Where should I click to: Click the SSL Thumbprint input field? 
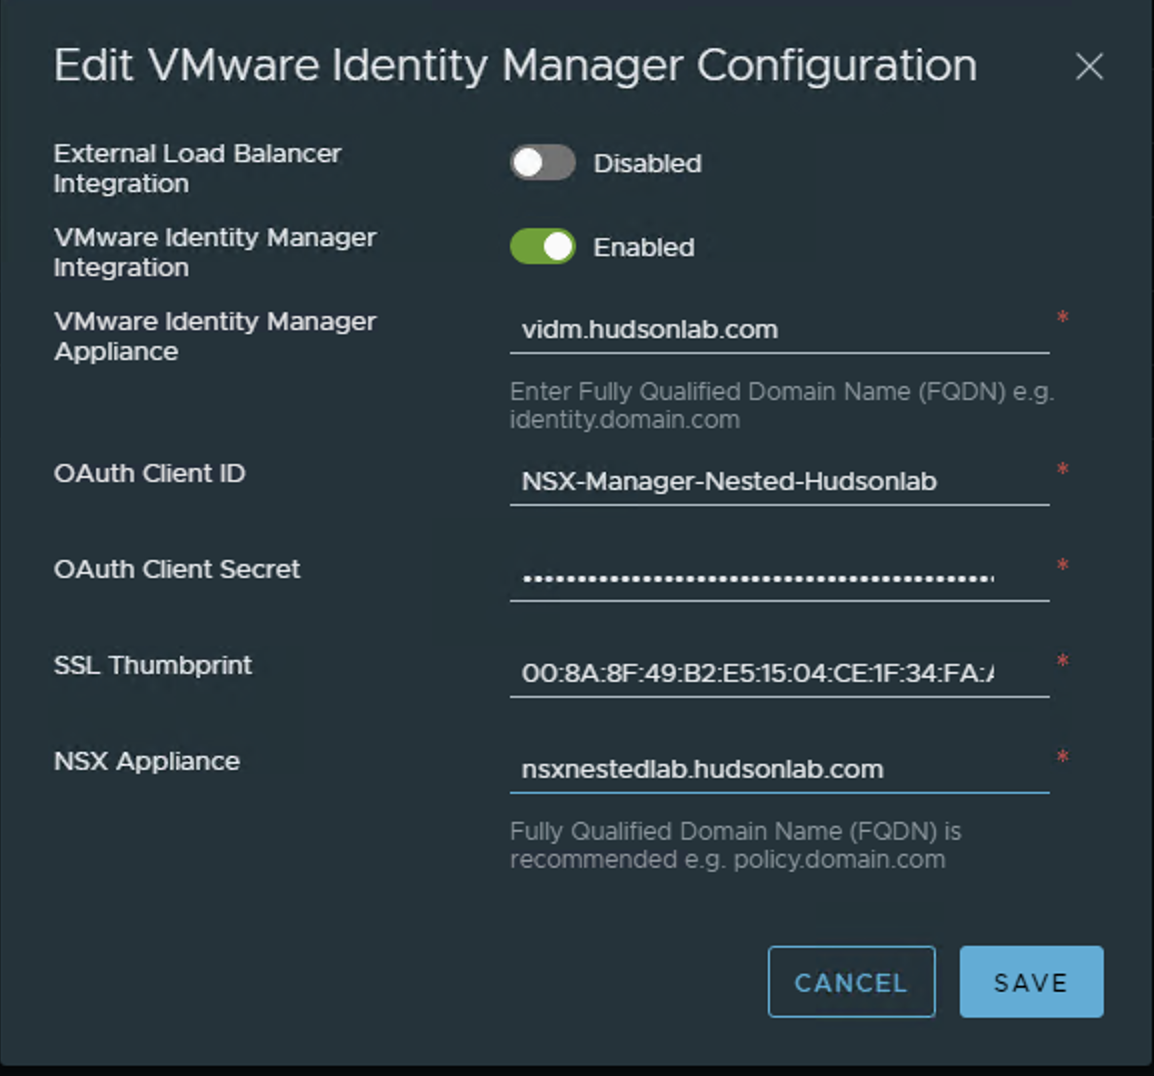pos(779,673)
